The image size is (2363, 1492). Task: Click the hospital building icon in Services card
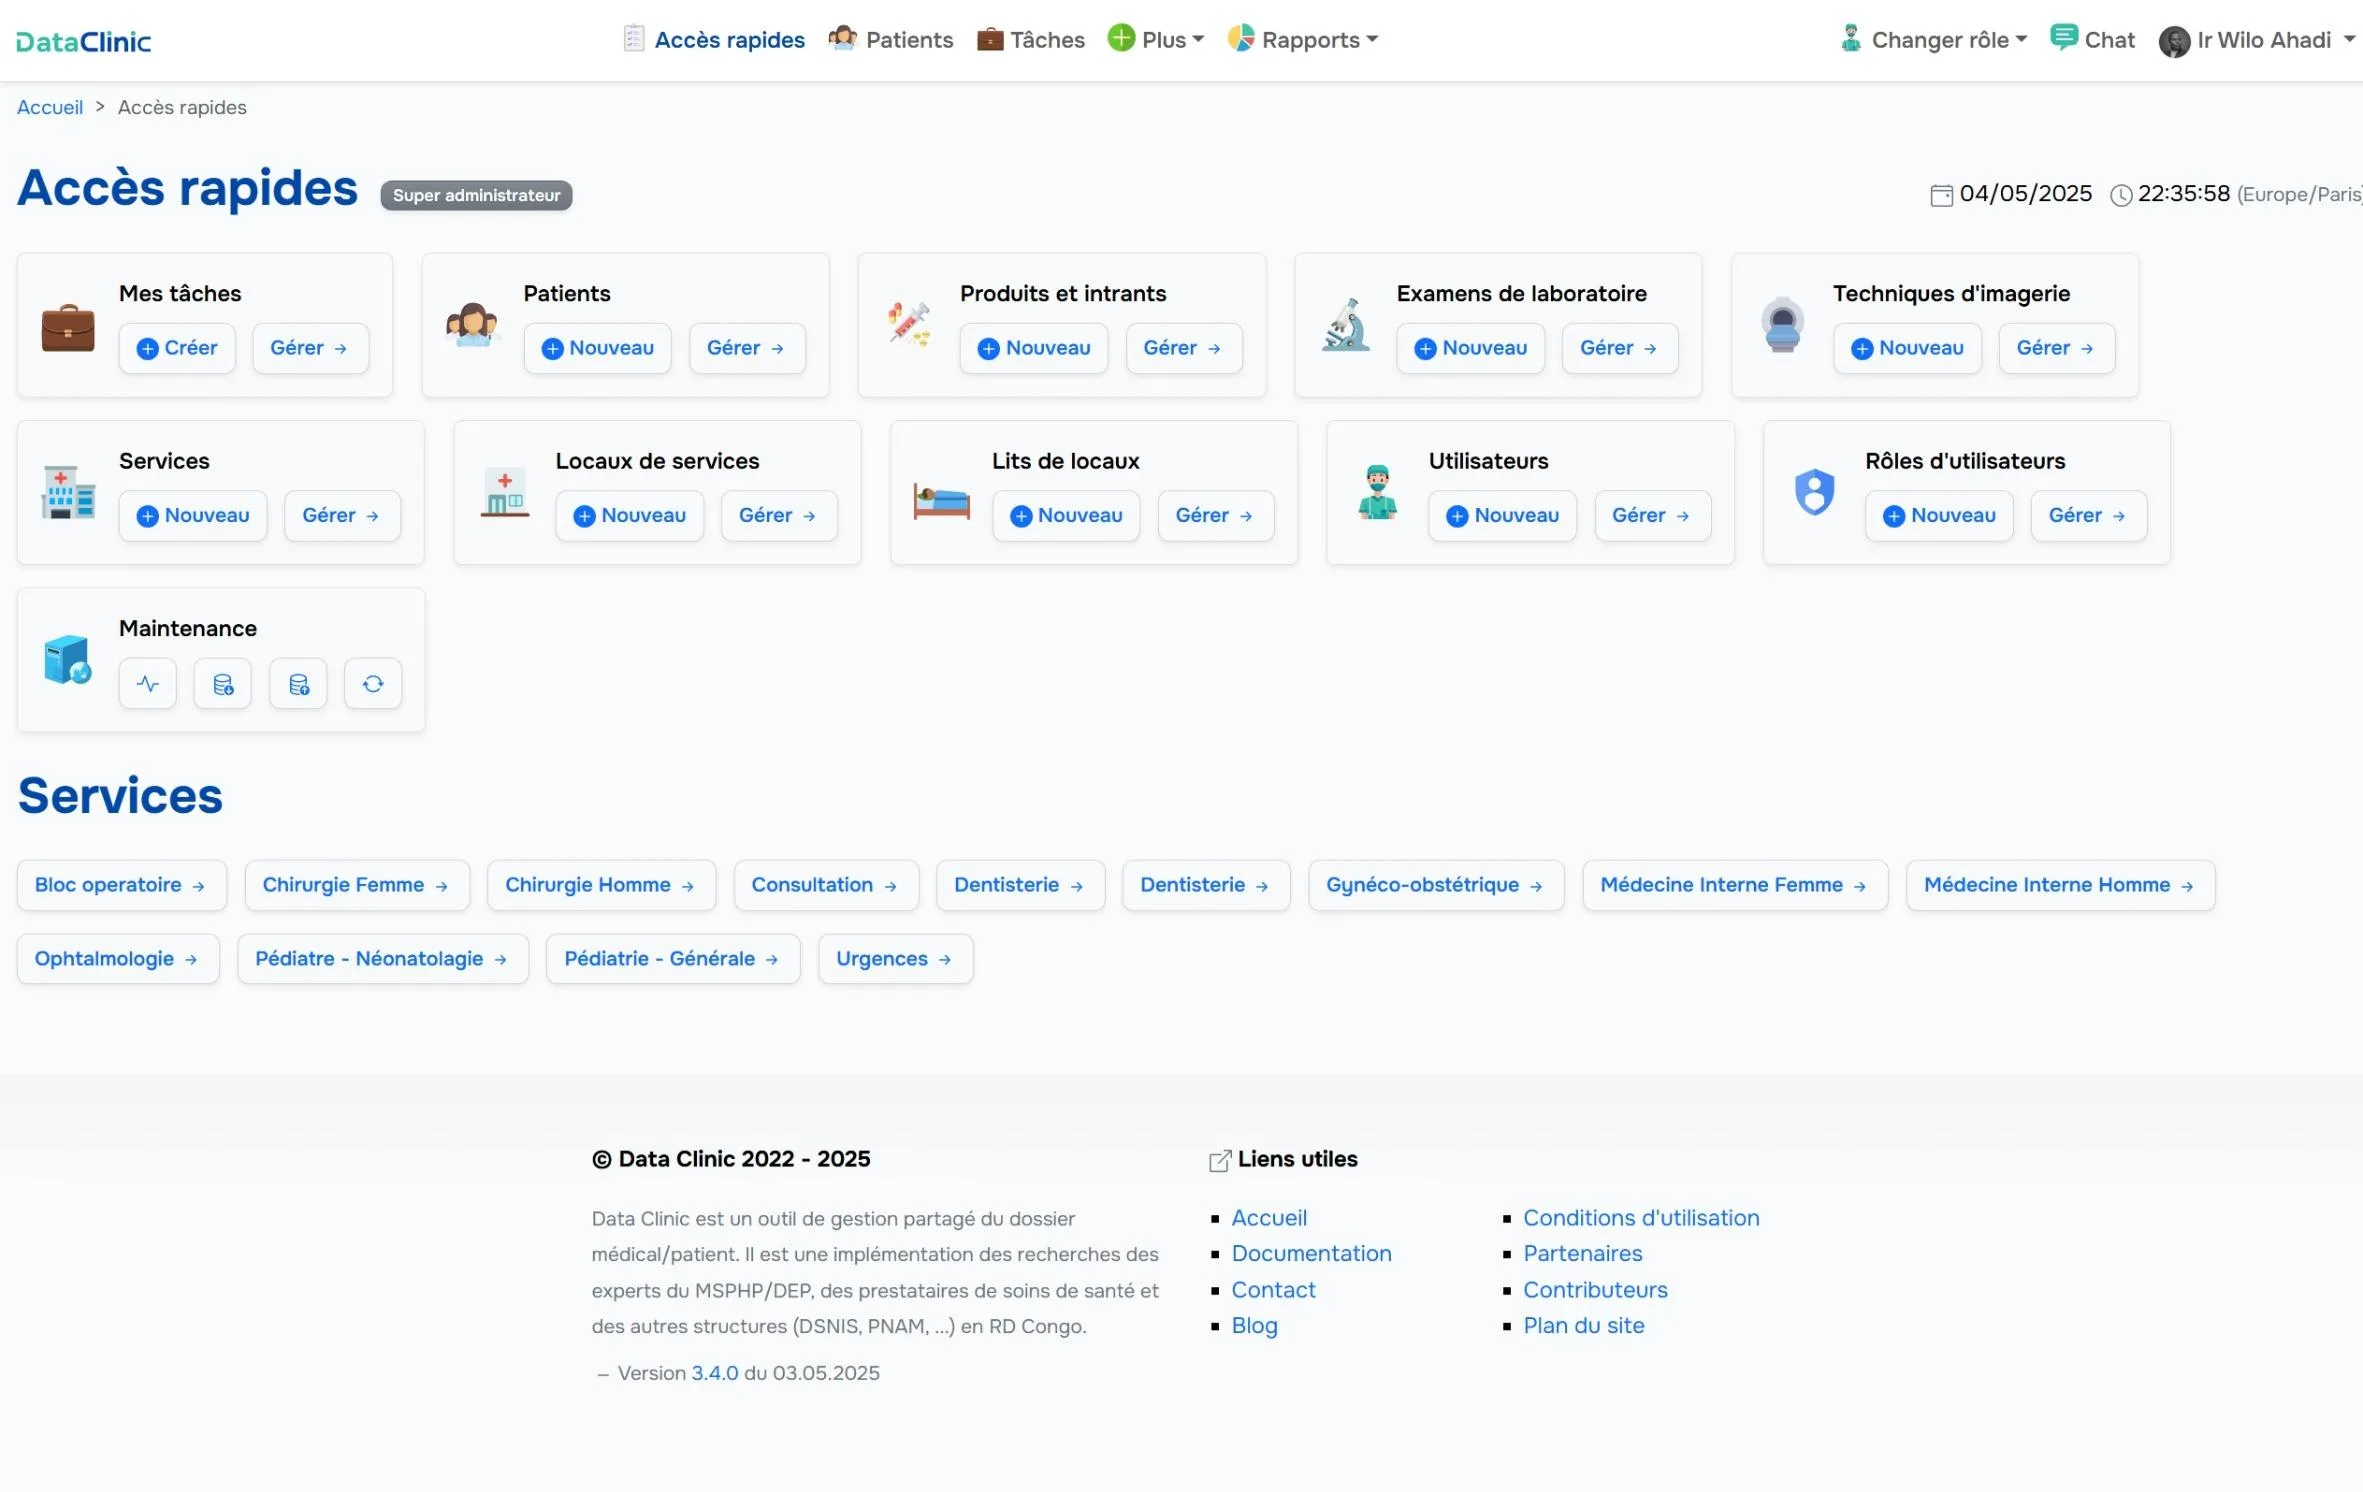click(x=68, y=492)
